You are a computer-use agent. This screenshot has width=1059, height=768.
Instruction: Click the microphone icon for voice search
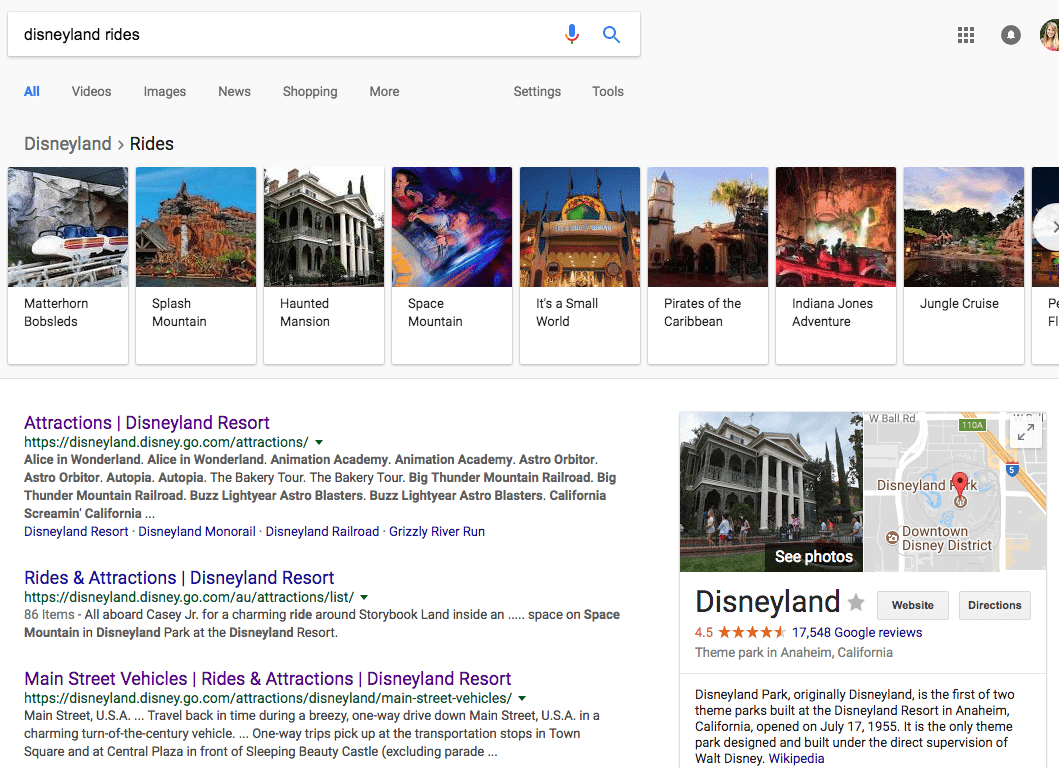pyautogui.click(x=571, y=33)
